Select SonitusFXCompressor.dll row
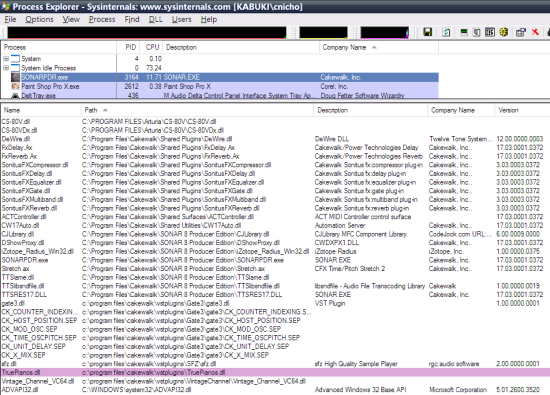Viewport: 550px width, 395px height. [x=275, y=165]
